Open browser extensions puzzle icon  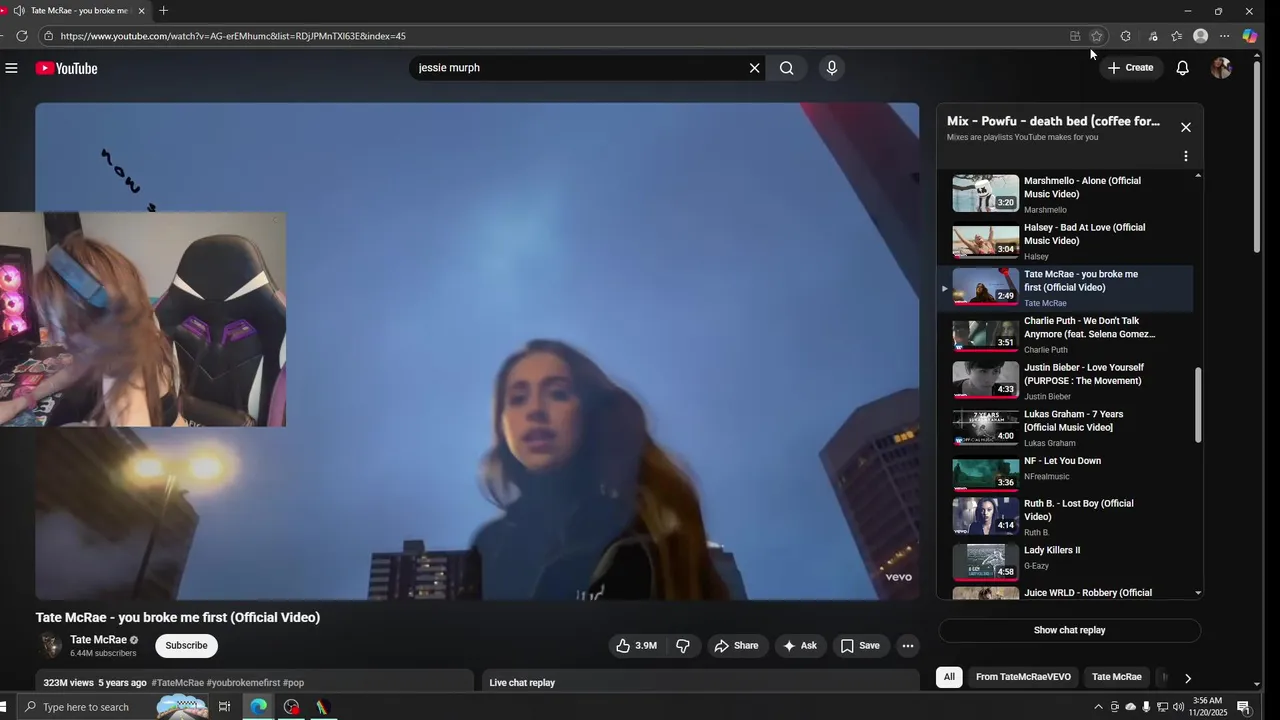[x=1126, y=36]
